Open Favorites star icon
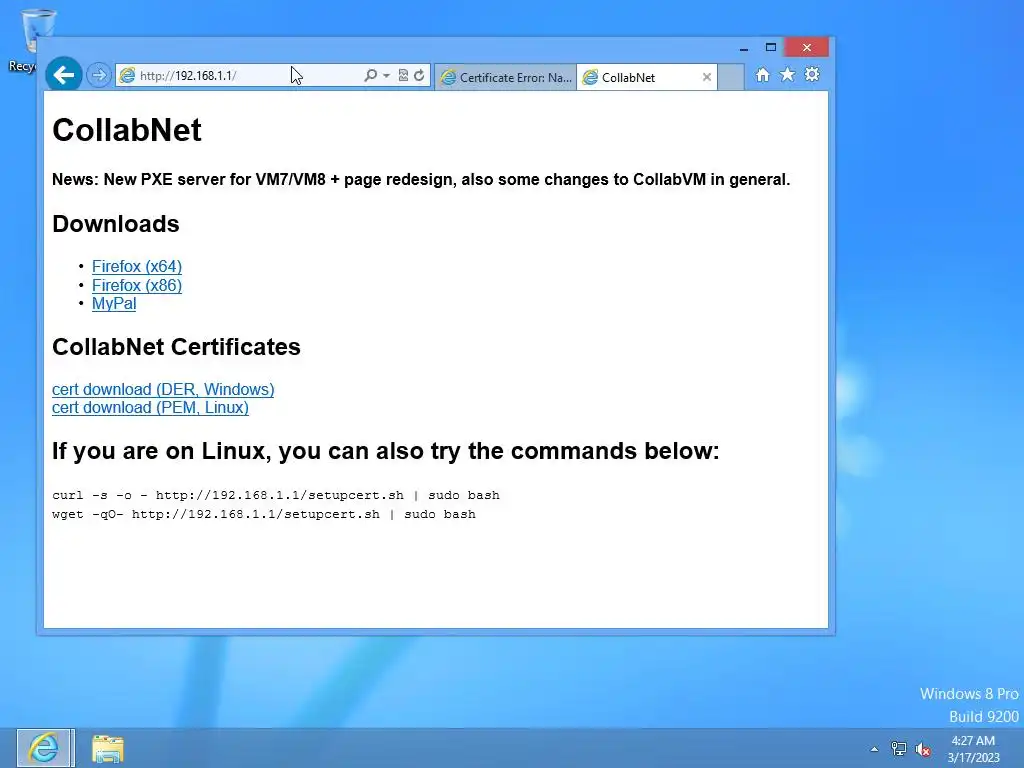1024x768 pixels. tap(788, 74)
